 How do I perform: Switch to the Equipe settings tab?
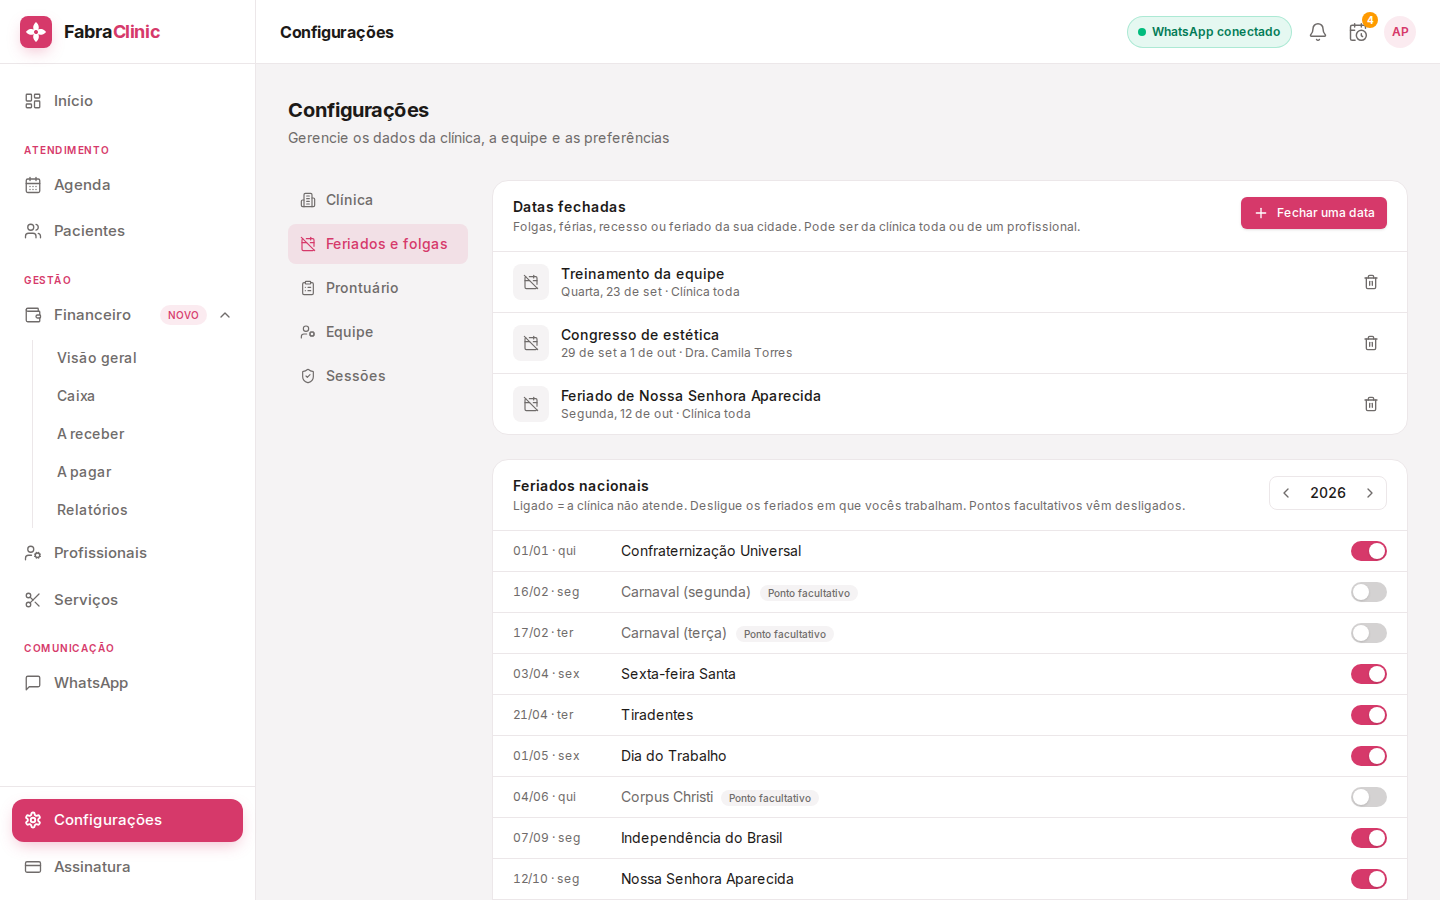[378, 332]
